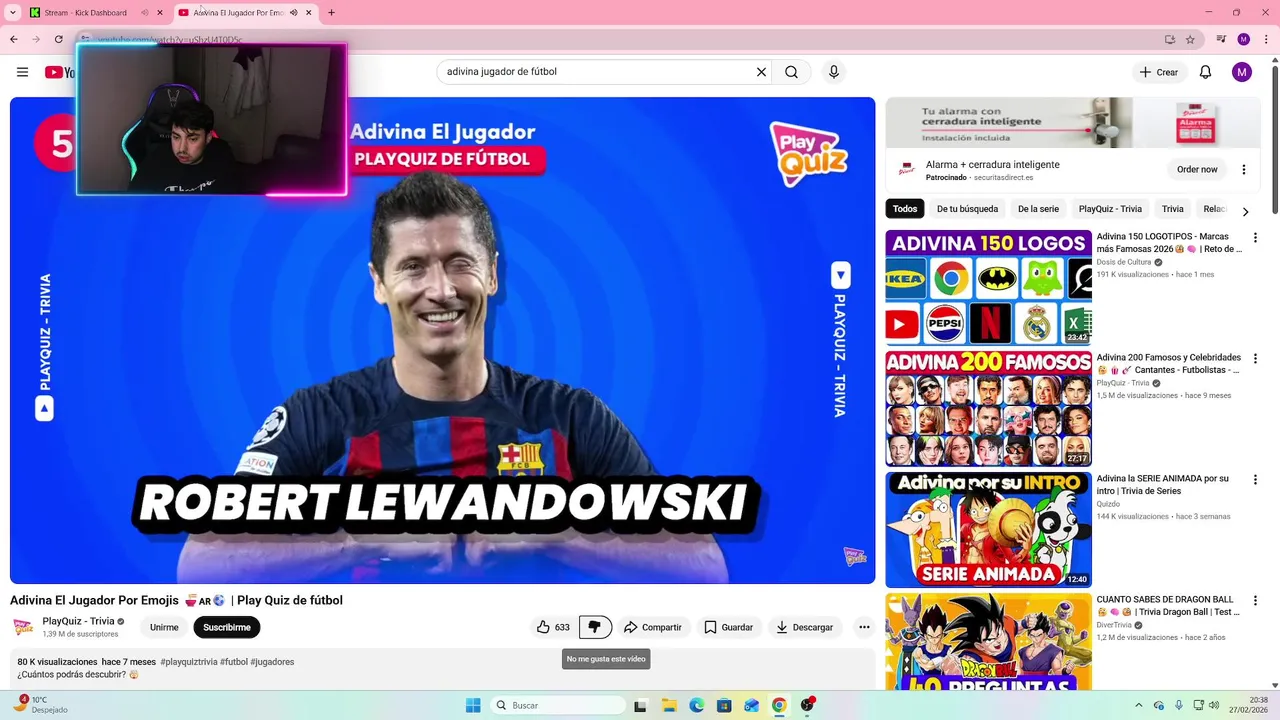Clear the search box with the X

point(761,72)
